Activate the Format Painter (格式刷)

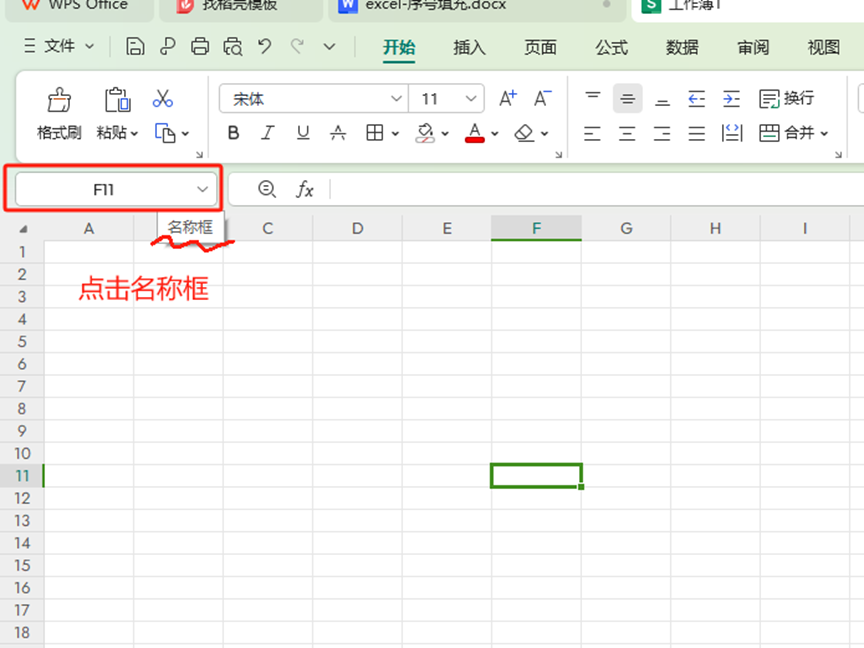click(x=59, y=114)
